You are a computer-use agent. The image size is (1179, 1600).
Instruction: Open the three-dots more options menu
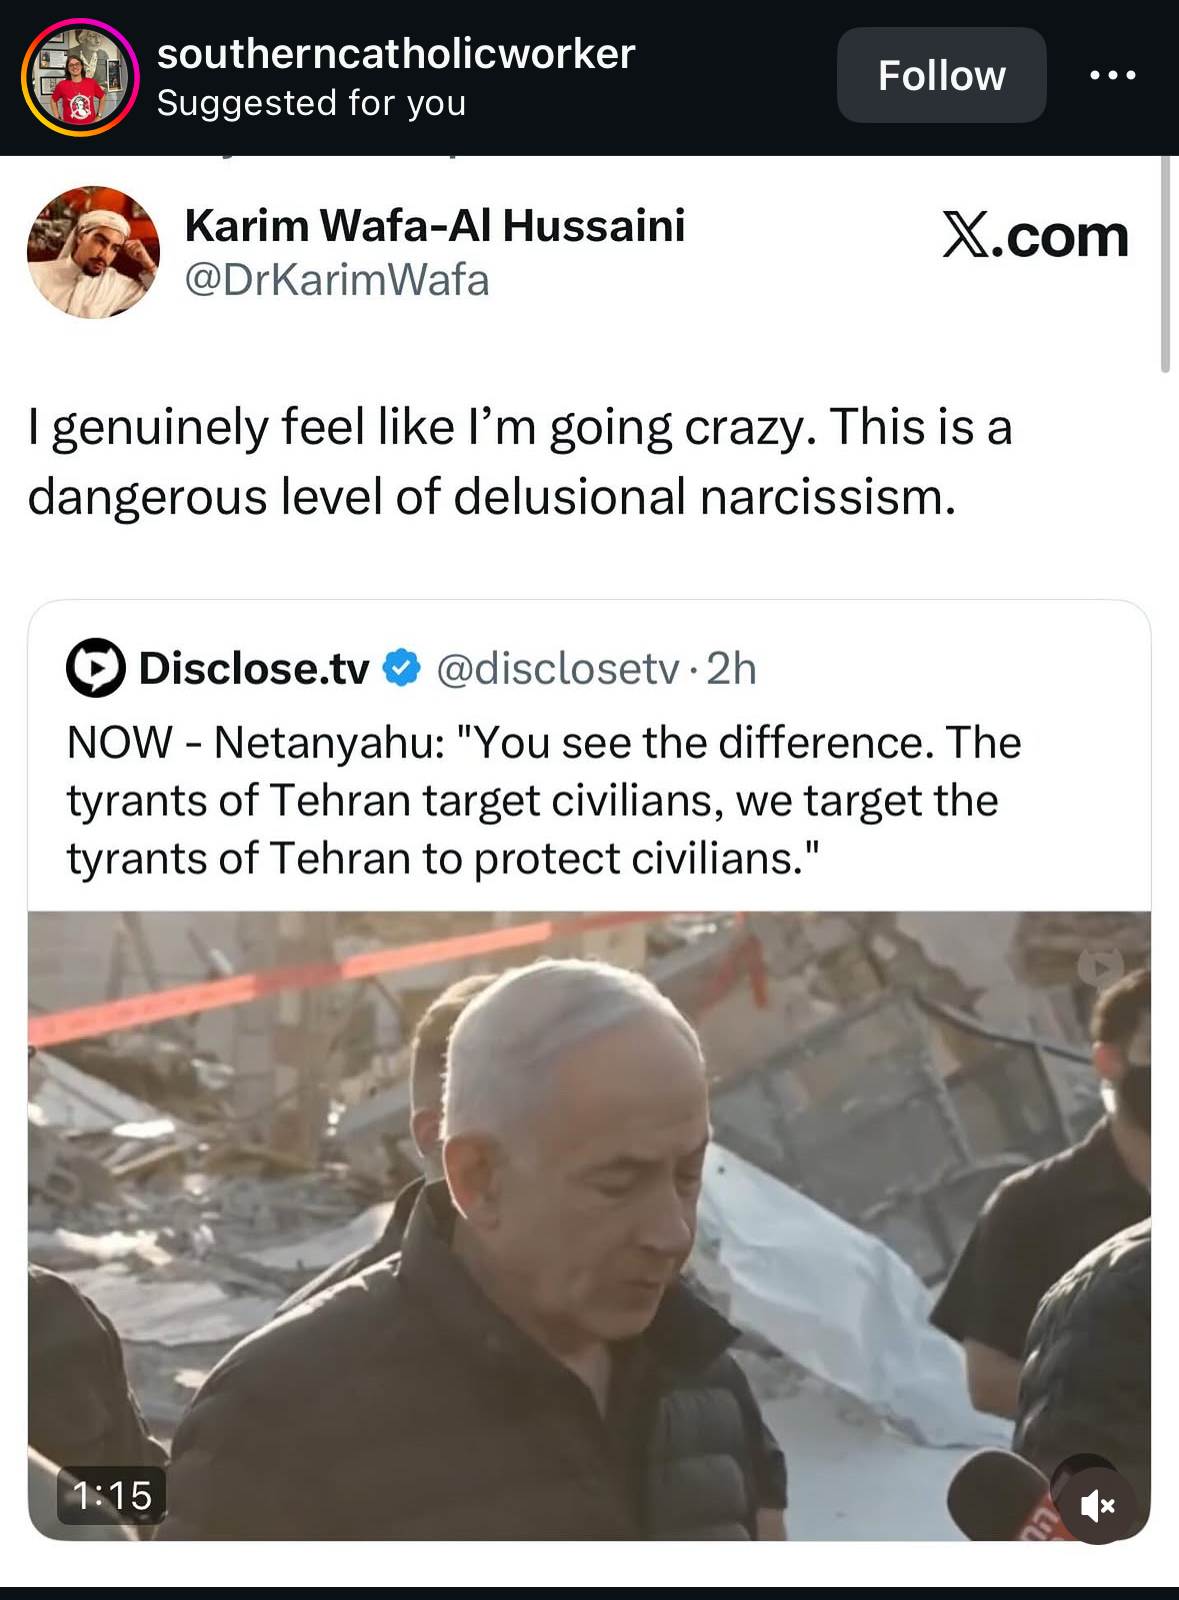1112,75
